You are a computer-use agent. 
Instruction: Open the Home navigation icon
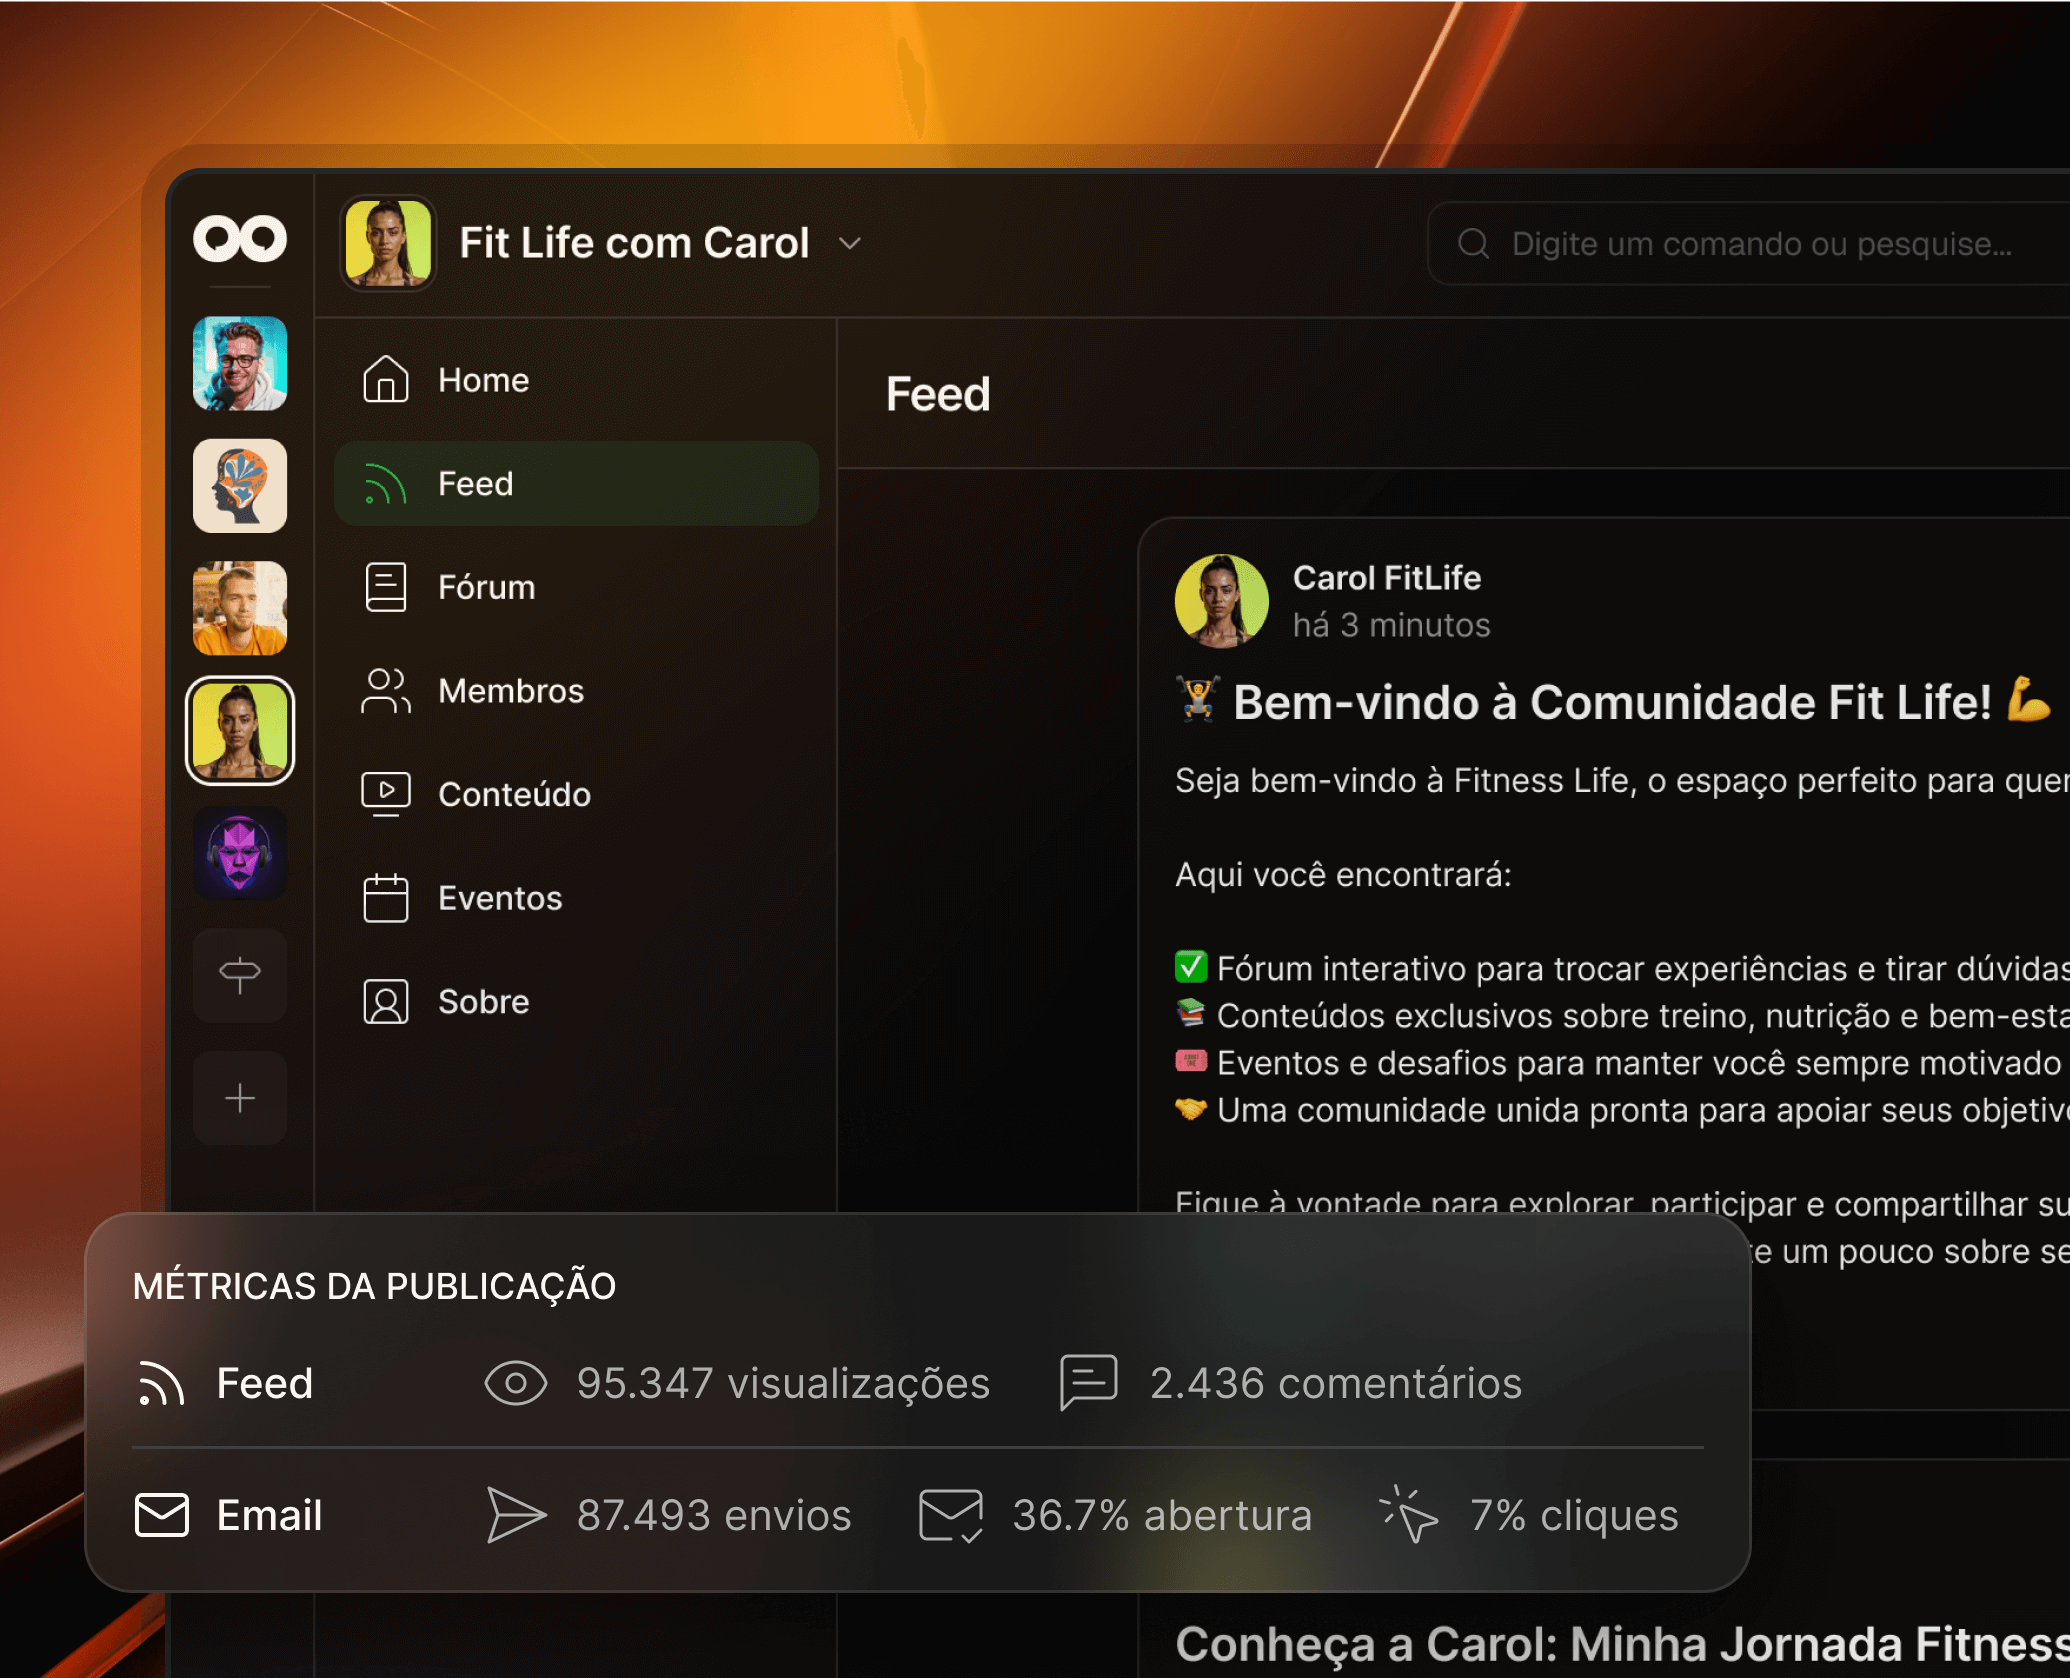[386, 380]
